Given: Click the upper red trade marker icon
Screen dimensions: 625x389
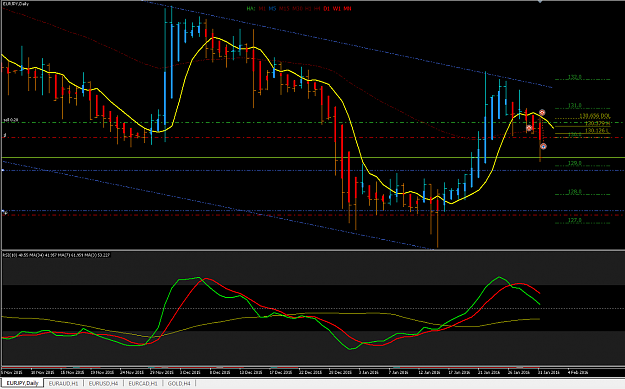Looking at the screenshot, I should [542, 113].
